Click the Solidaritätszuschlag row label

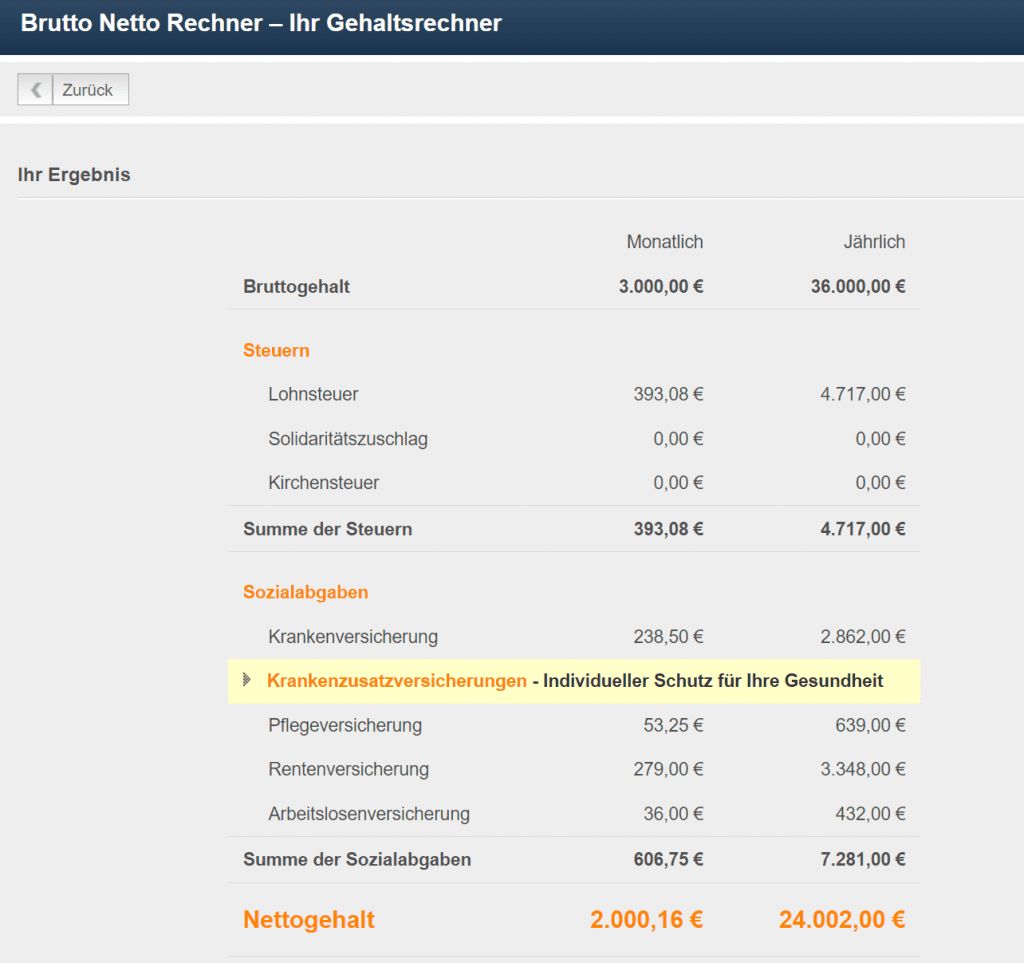[348, 439]
